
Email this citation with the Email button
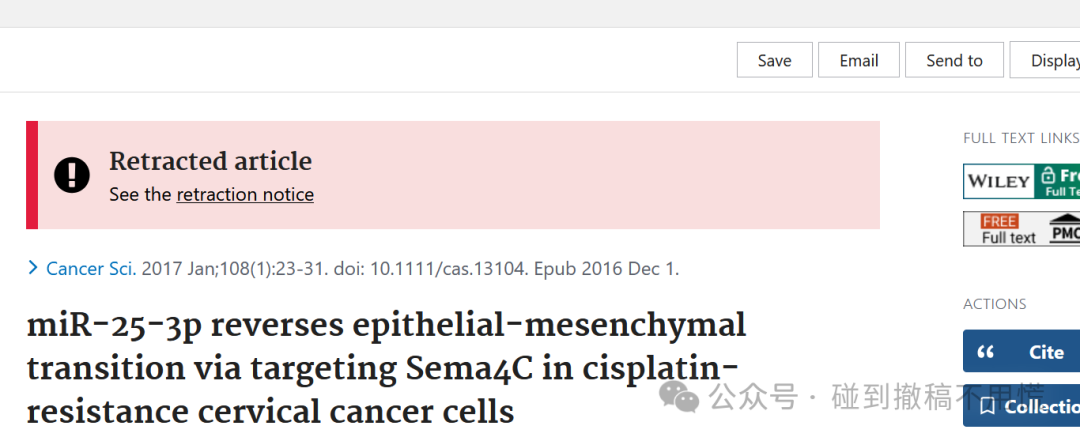point(859,60)
